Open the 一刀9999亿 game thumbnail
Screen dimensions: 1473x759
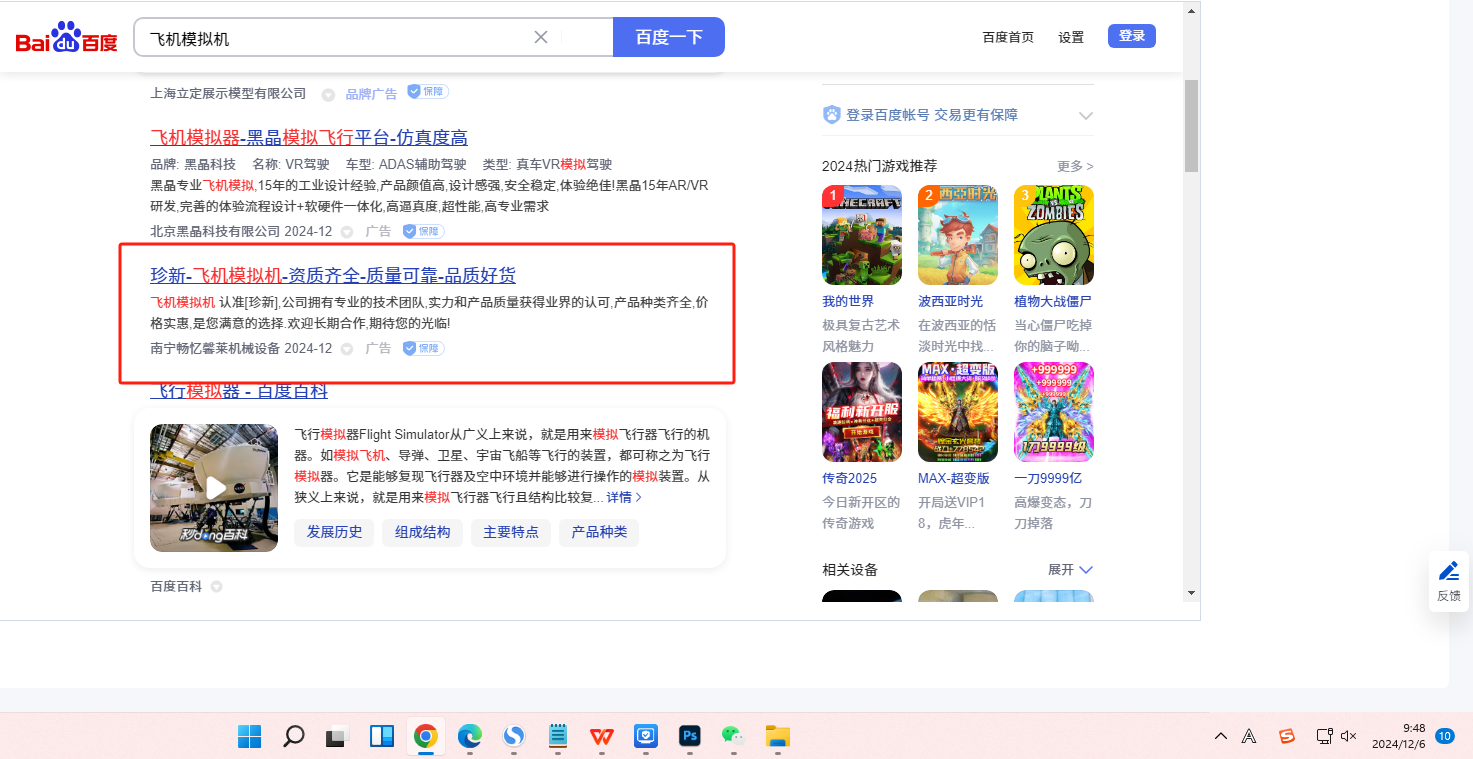click(x=1054, y=412)
